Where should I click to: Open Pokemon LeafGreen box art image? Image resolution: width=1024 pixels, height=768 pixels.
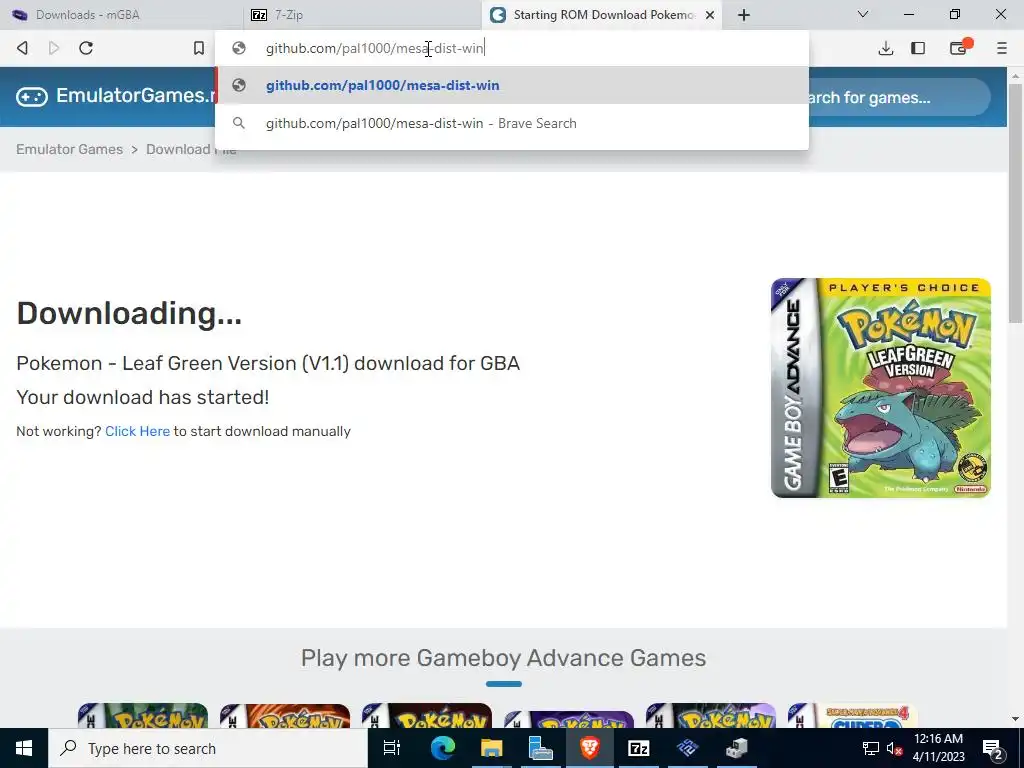tap(880, 388)
